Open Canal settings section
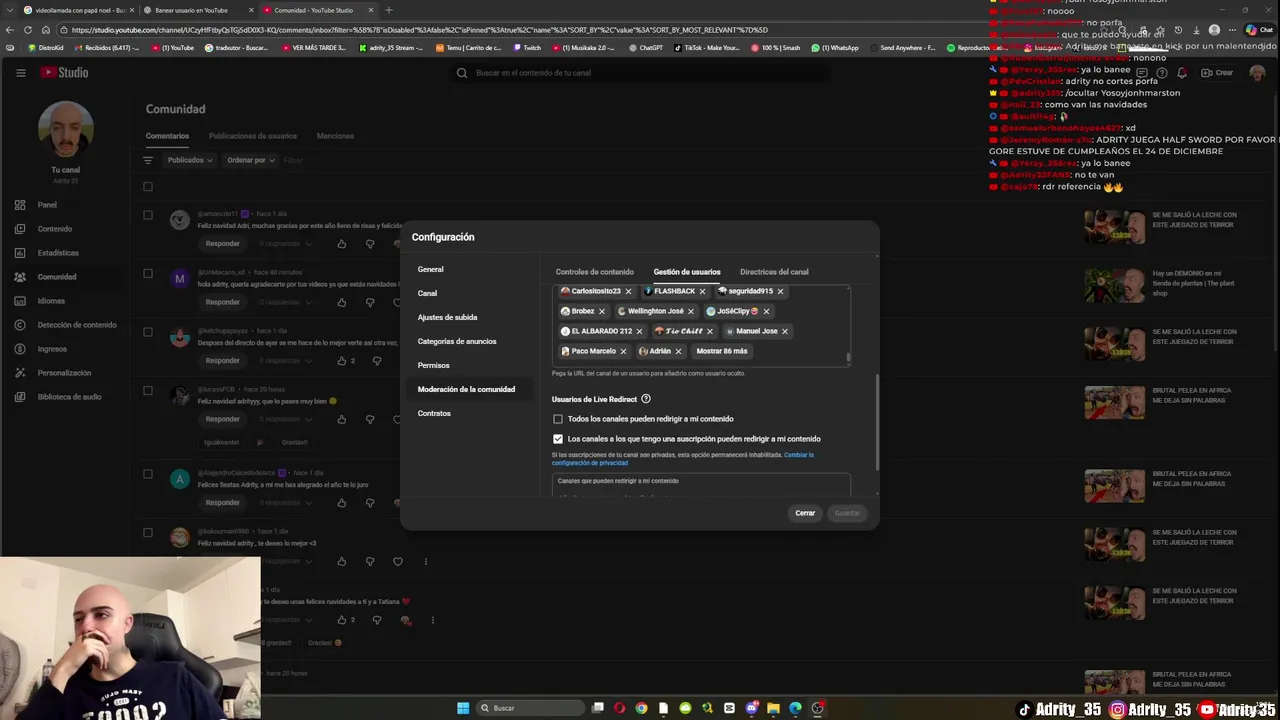This screenshot has width=1280, height=720. click(x=428, y=293)
